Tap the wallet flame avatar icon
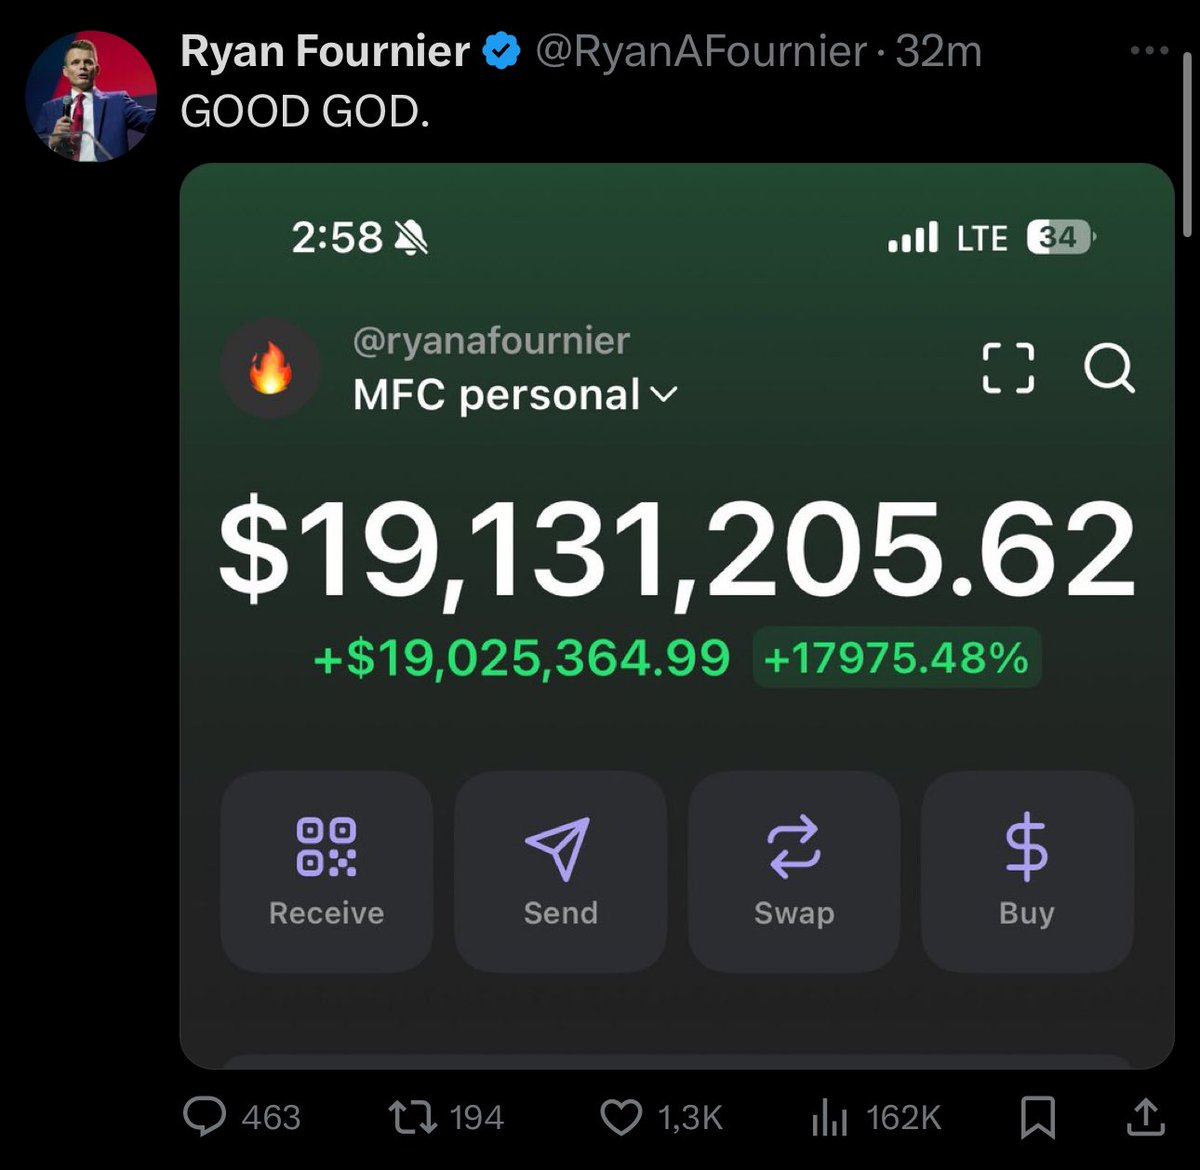This screenshot has height=1170, width=1200. click(x=270, y=369)
